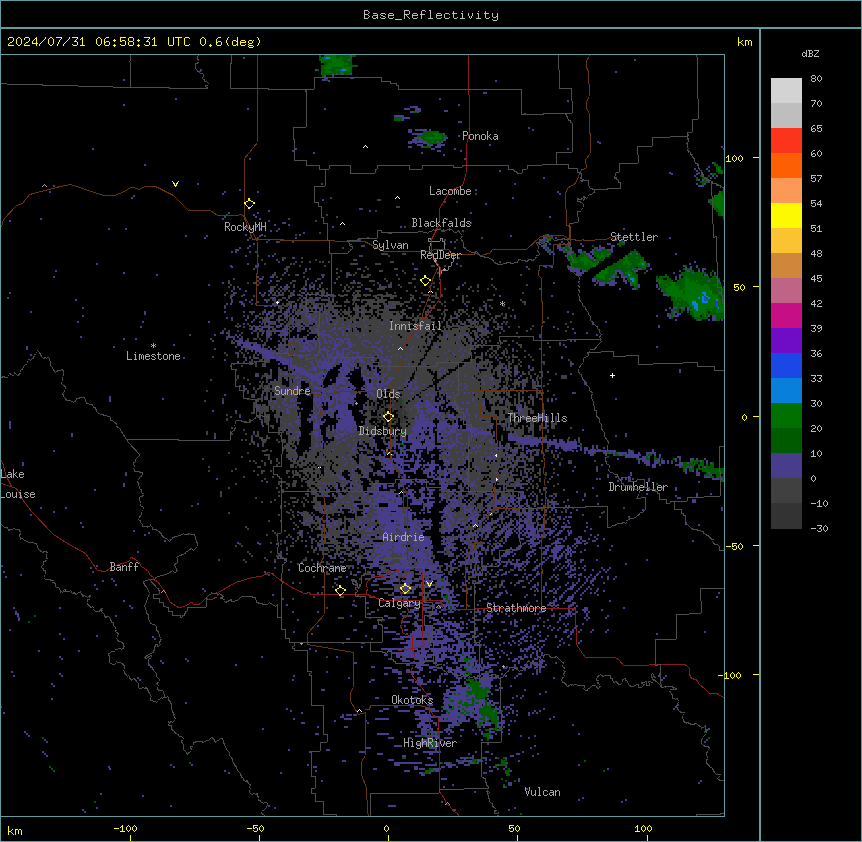Click the 2024/07/31 06:58:31 UTC timestamp
The image size is (862, 842).
point(98,42)
